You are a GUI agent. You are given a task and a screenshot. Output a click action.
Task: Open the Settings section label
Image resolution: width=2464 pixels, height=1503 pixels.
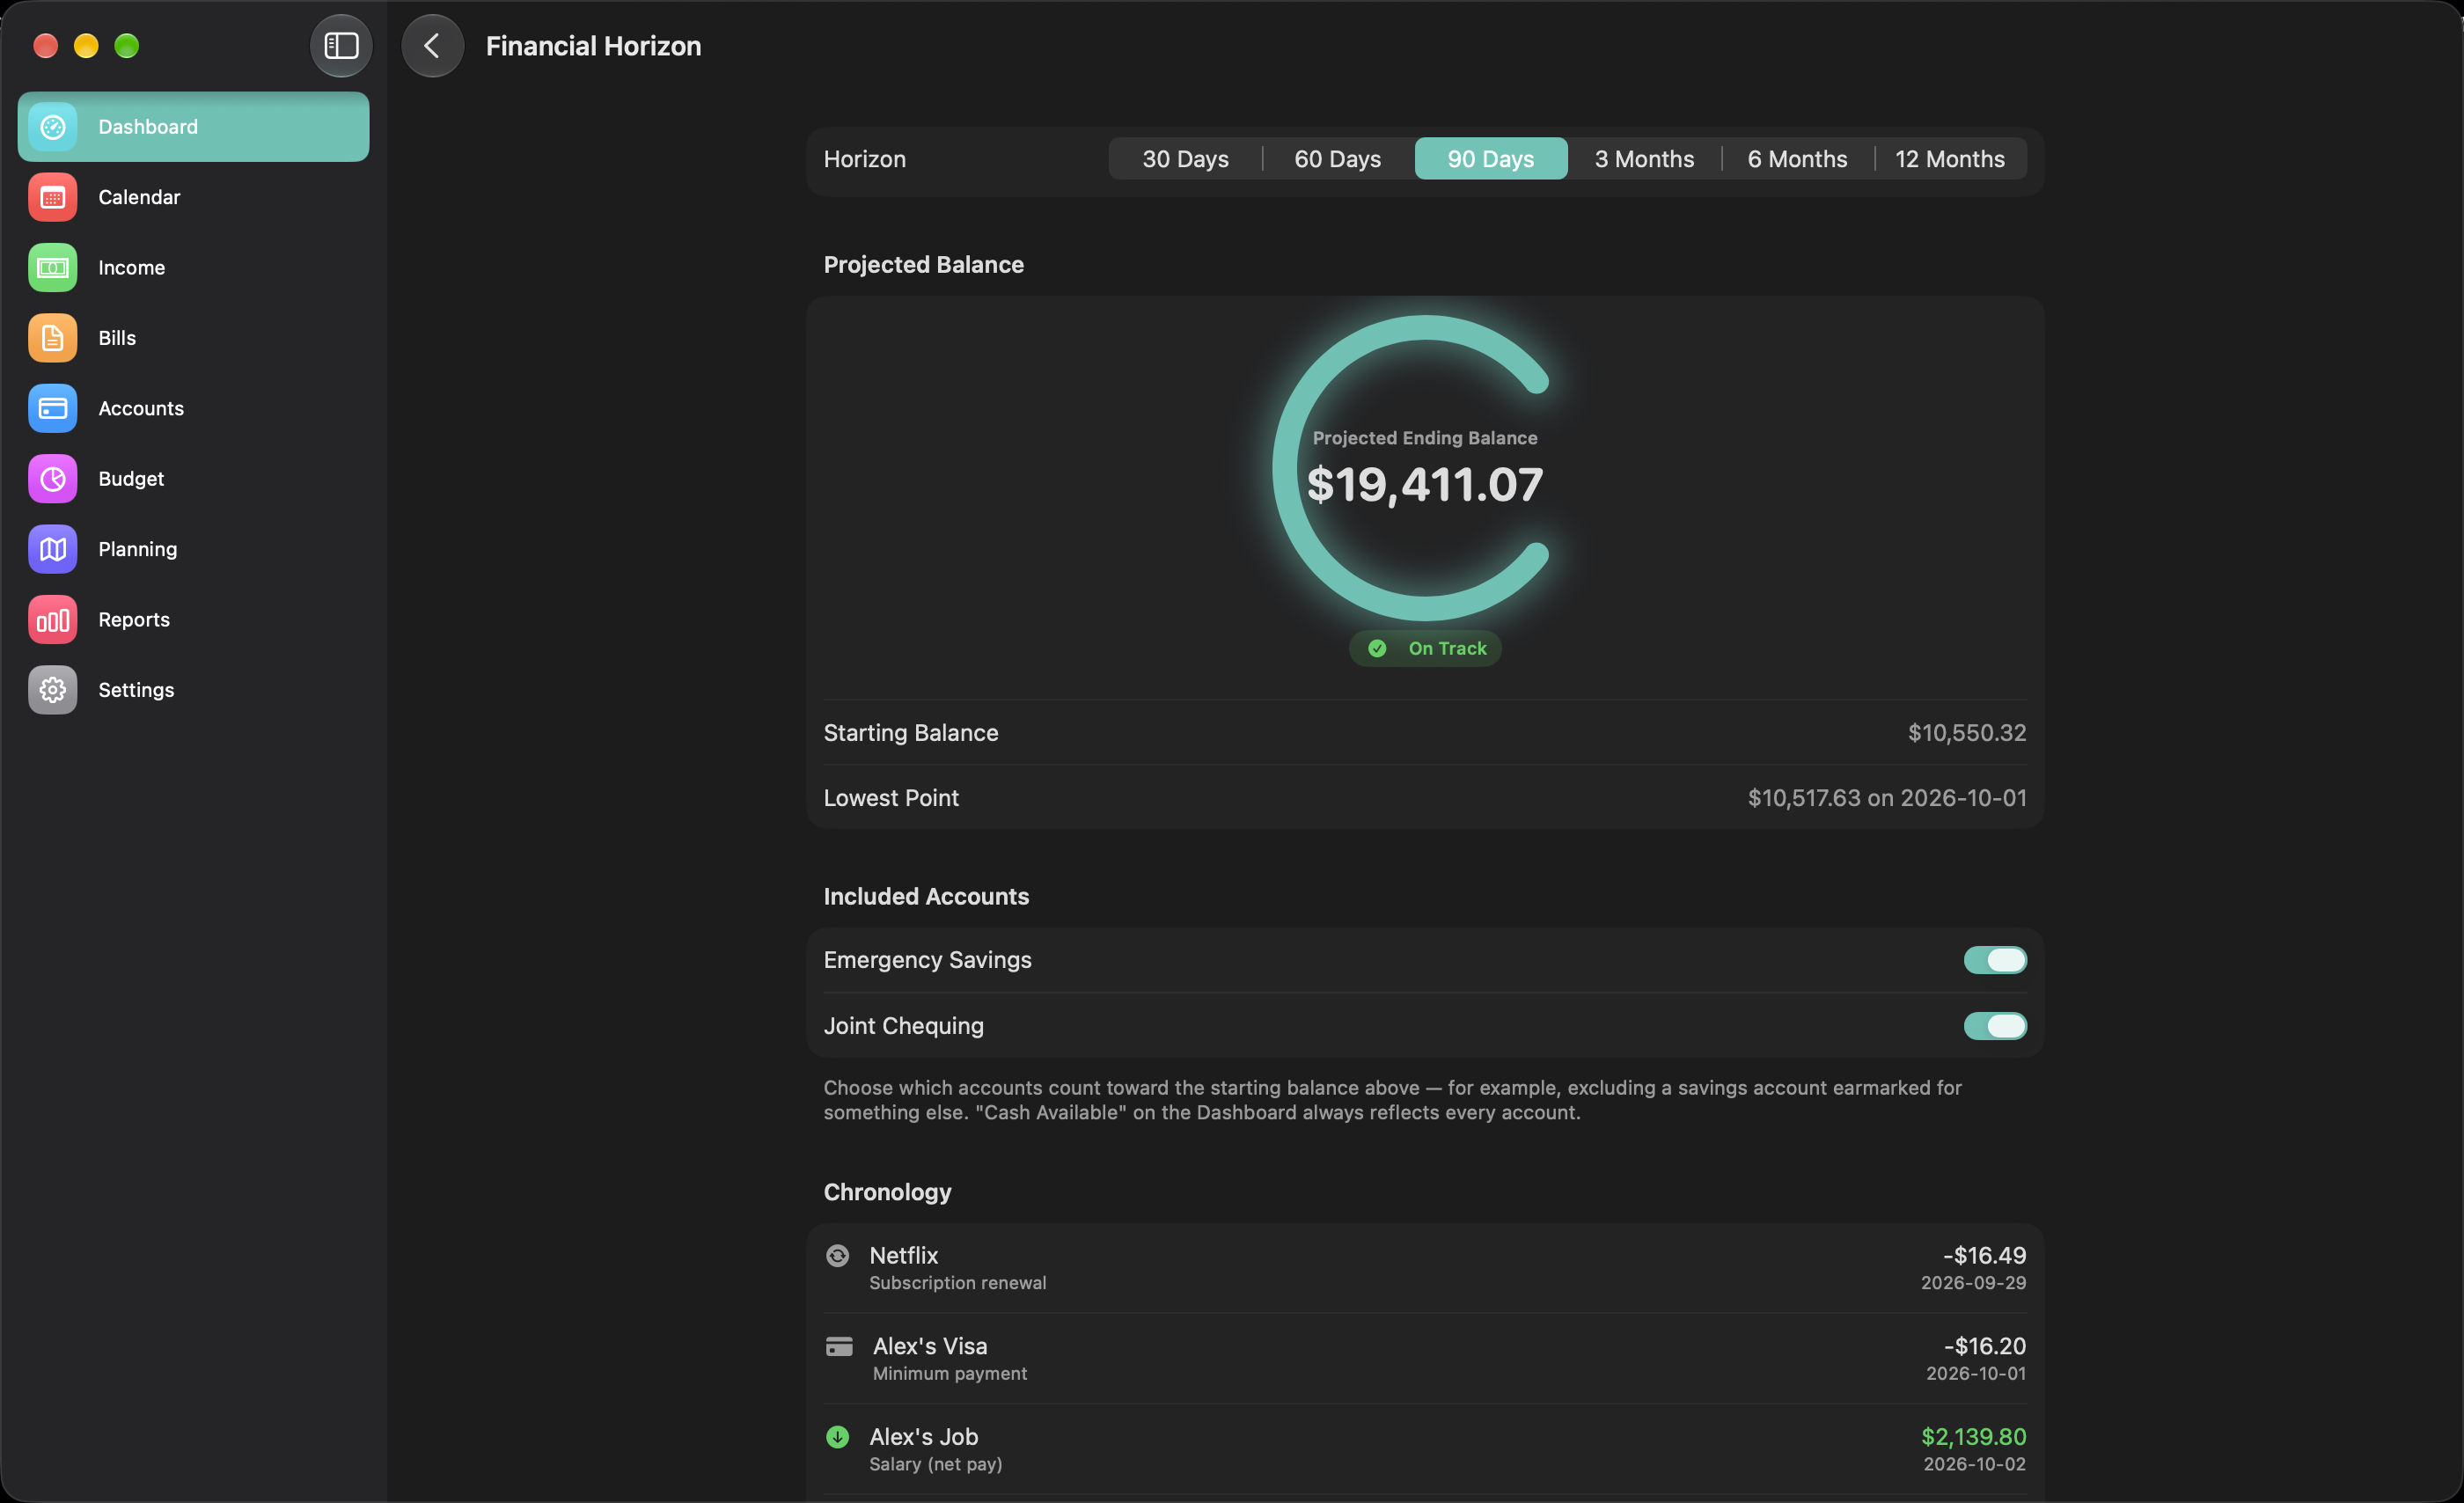pos(136,690)
